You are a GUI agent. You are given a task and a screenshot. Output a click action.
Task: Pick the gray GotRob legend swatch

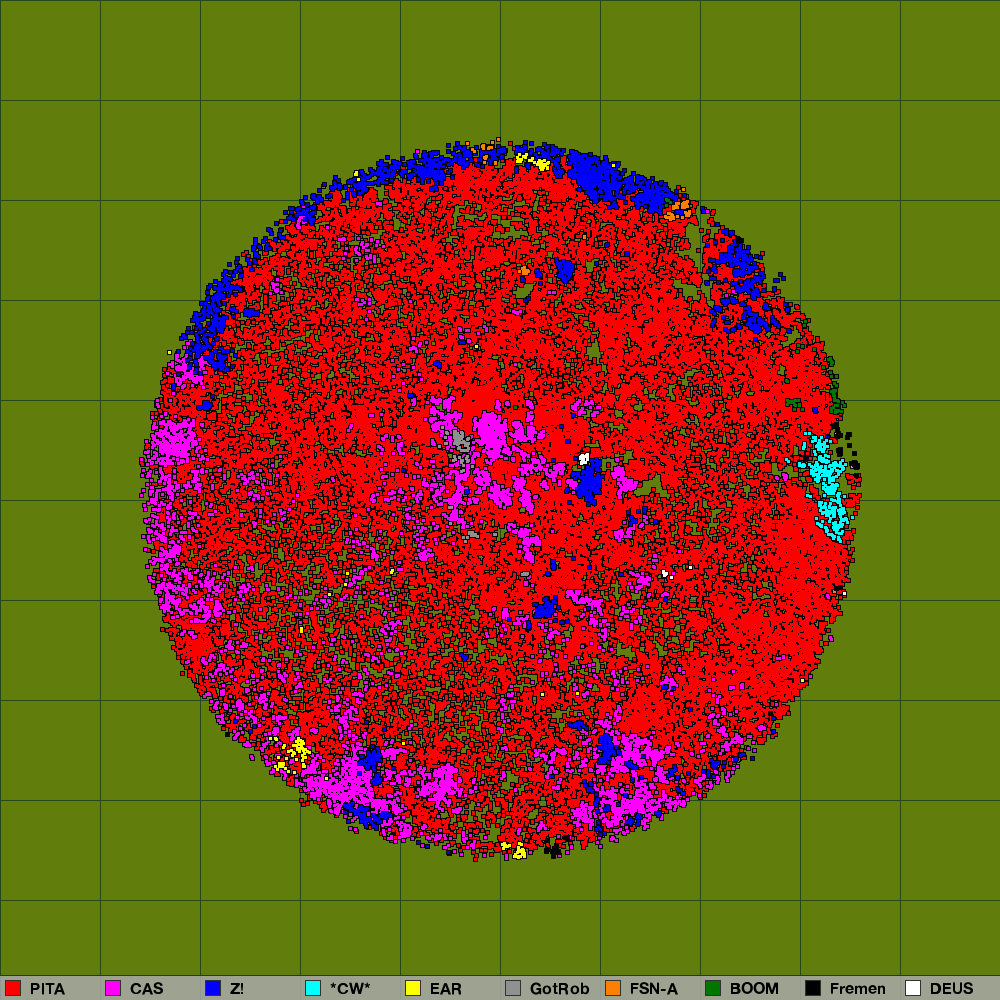tap(513, 988)
